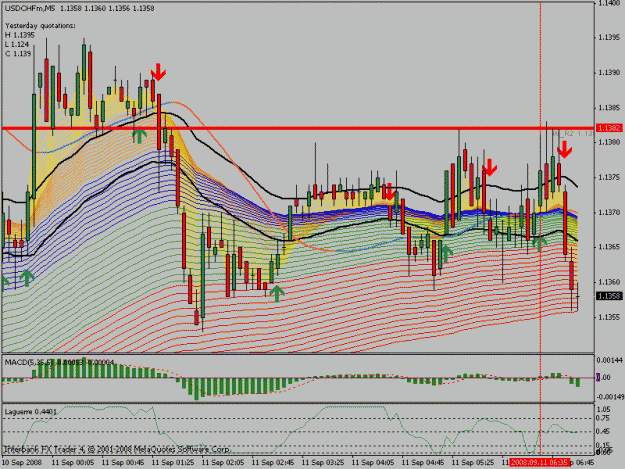This screenshot has height=469, width=625.
Task: Click the 'Laguerre 0.4401' indicator label
Action: pos(31,412)
